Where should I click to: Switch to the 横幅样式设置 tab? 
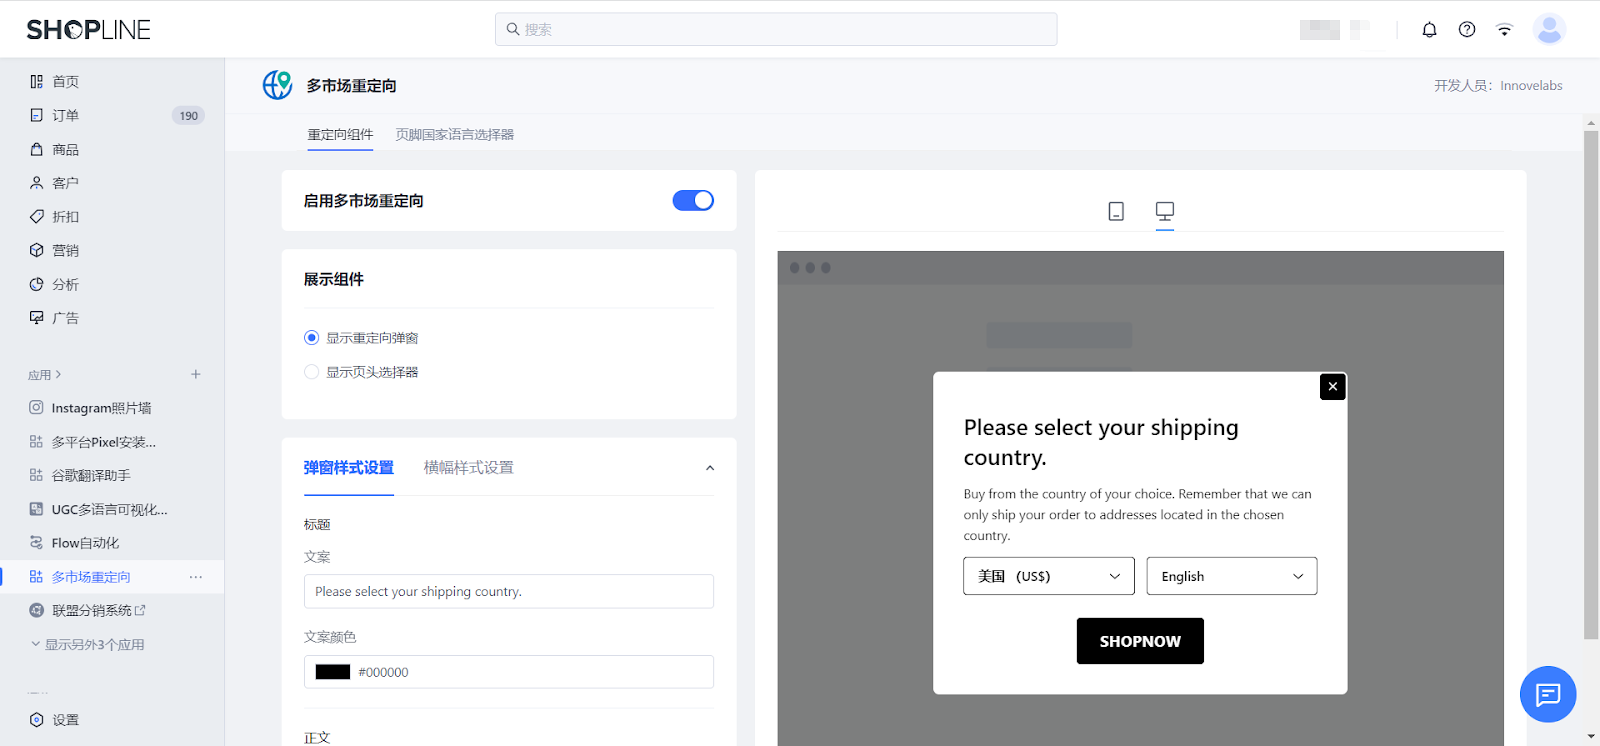coord(468,468)
